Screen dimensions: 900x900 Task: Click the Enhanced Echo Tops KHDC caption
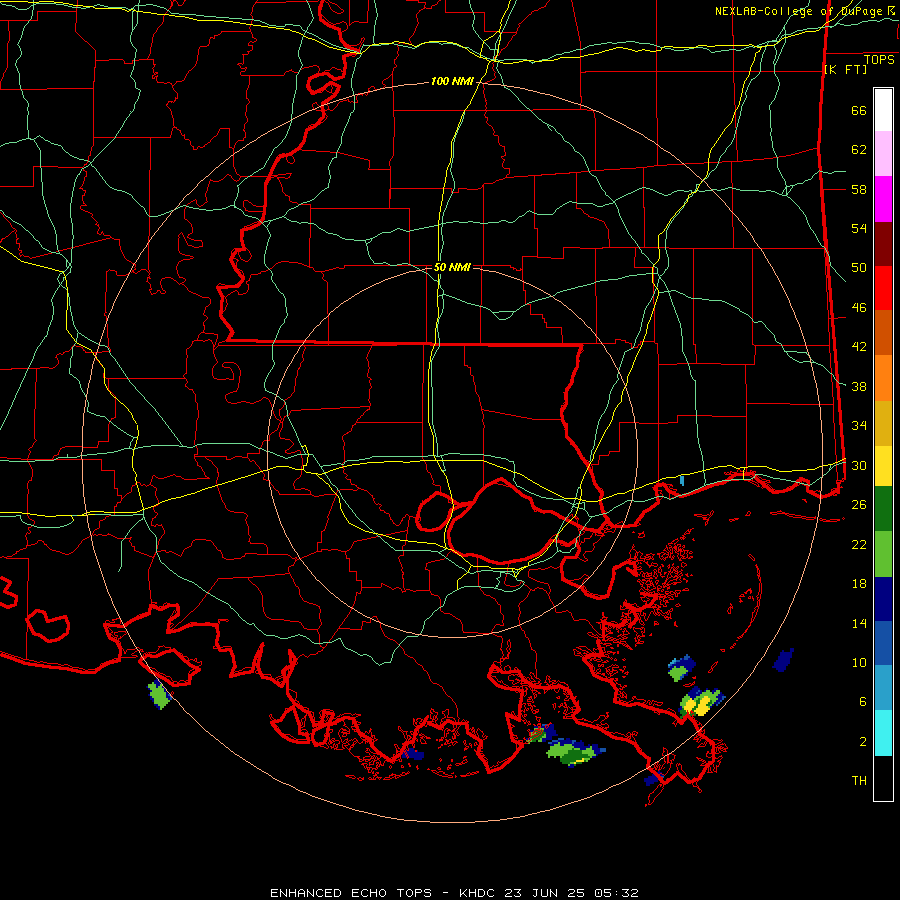(454, 893)
